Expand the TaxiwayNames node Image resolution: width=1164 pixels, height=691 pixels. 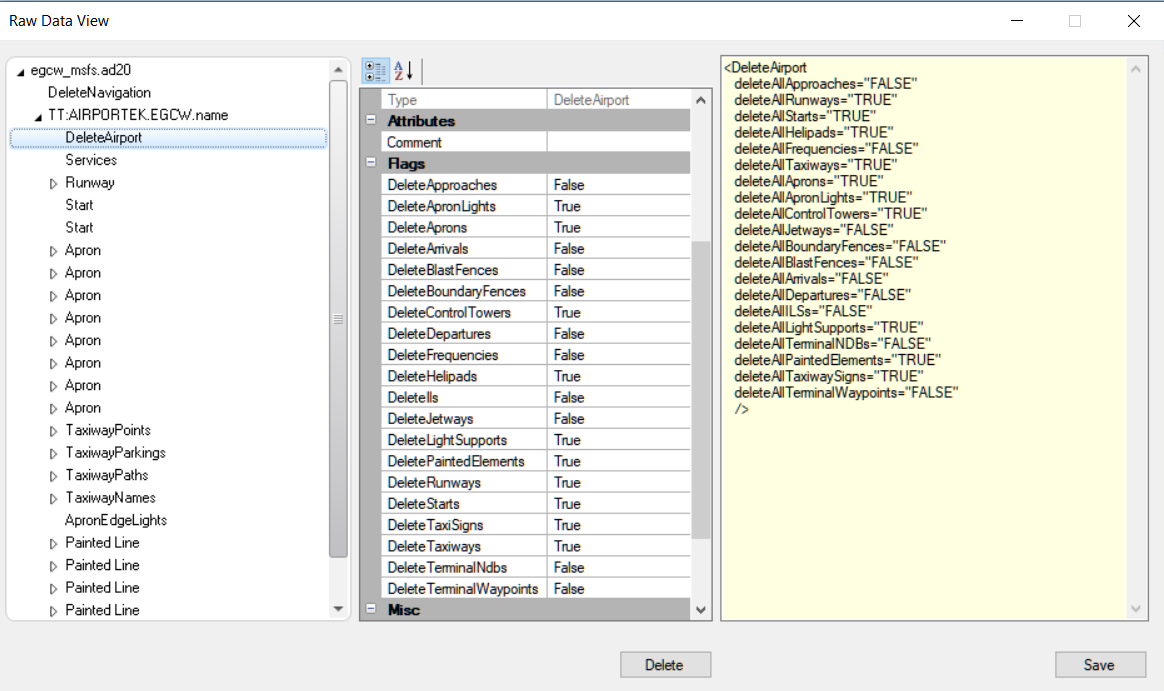(52, 497)
